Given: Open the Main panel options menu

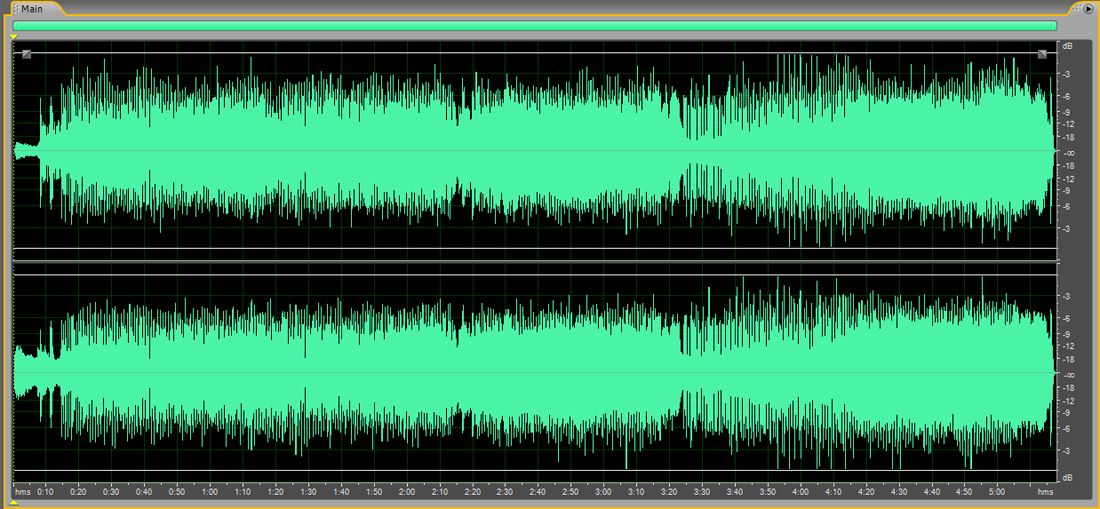Looking at the screenshot, I should (1089, 9).
